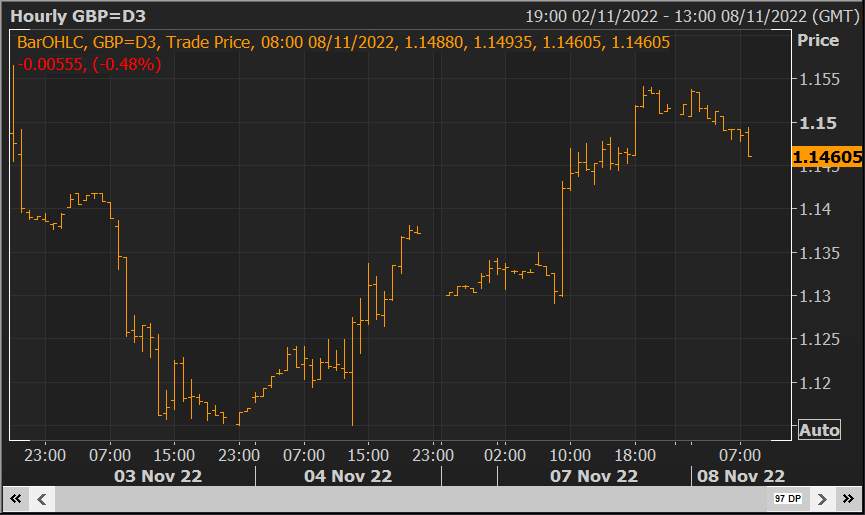This screenshot has width=865, height=515.
Task: Click the date range 19:00 02/11/2022 - 13:00 08/11/2022
Action: (x=691, y=16)
